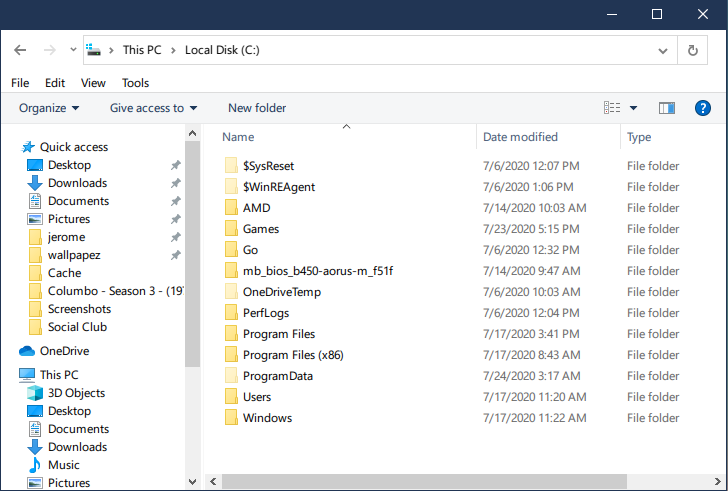Open Music note icon under This PC
Image resolution: width=728 pixels, height=491 pixels.
[x=35, y=465]
